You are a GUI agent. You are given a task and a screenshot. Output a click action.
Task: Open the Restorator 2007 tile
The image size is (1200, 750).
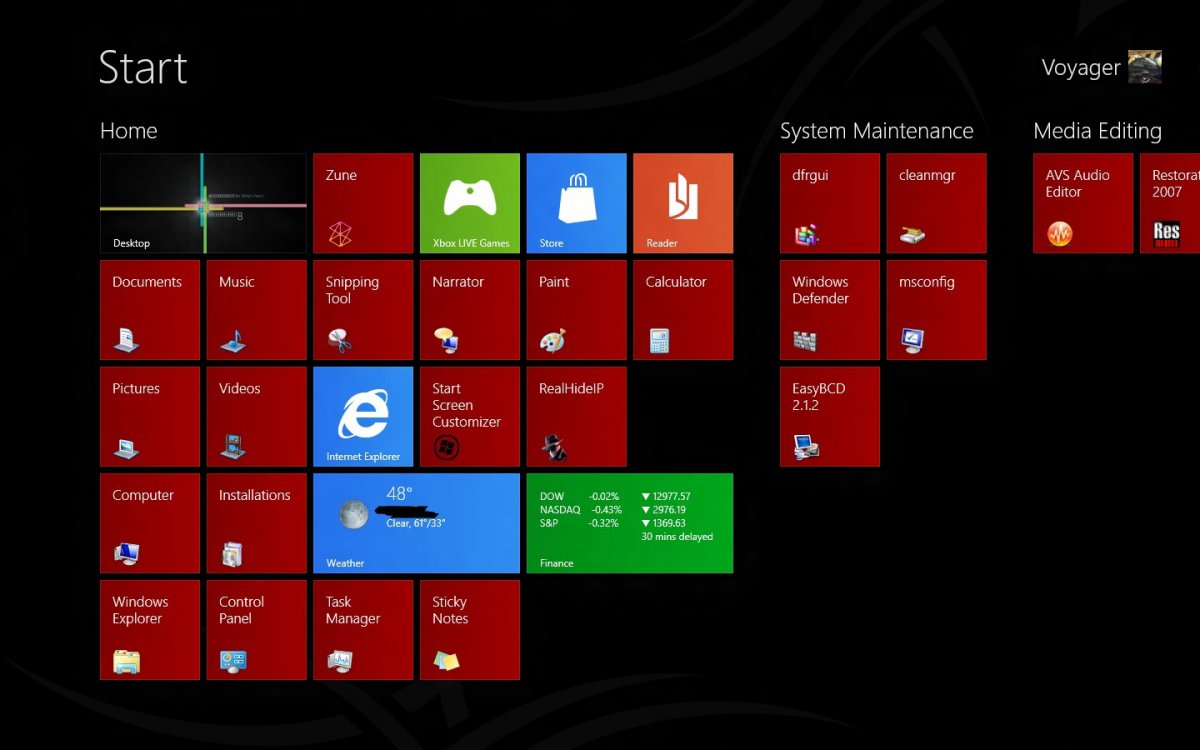(x=1170, y=203)
